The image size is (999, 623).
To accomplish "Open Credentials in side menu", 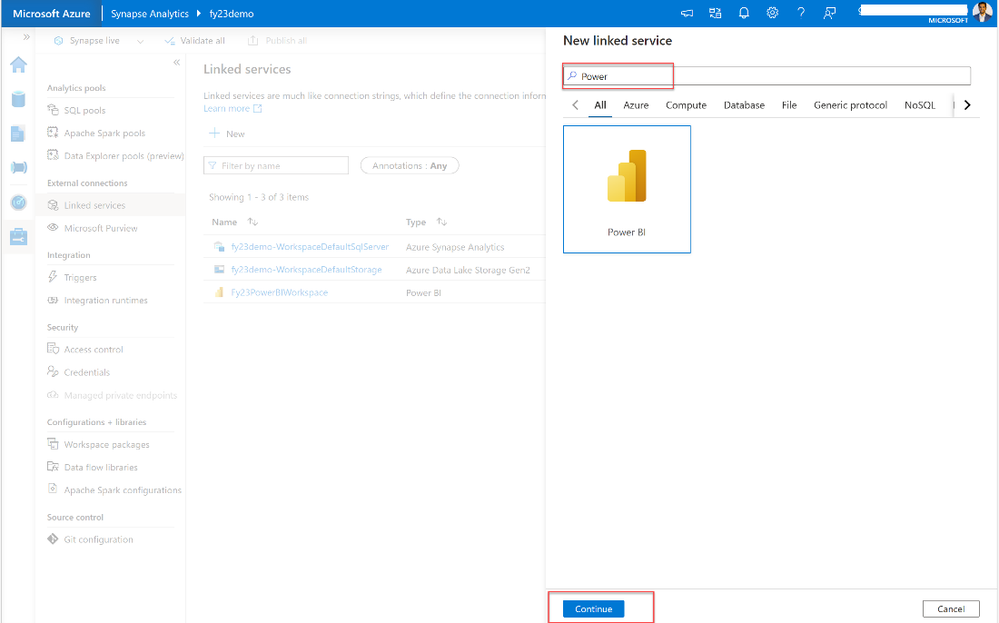I will (87, 372).
